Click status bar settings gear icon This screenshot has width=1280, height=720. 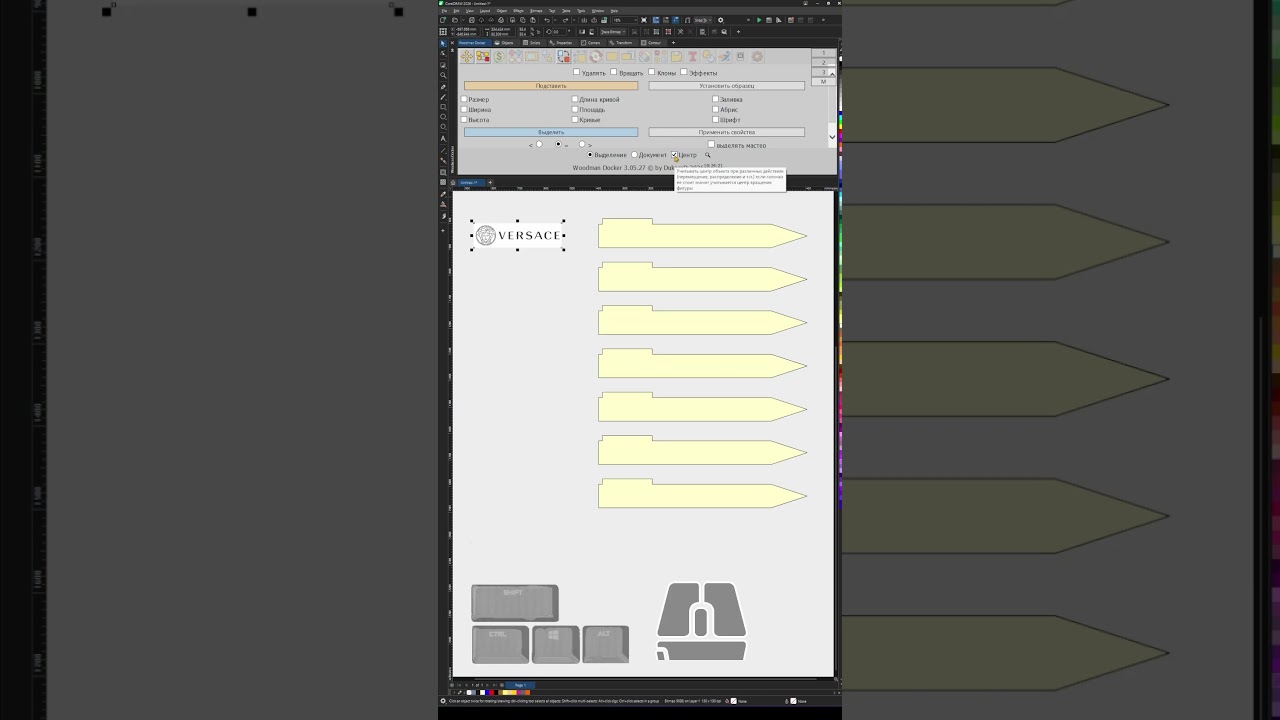pyautogui.click(x=443, y=701)
